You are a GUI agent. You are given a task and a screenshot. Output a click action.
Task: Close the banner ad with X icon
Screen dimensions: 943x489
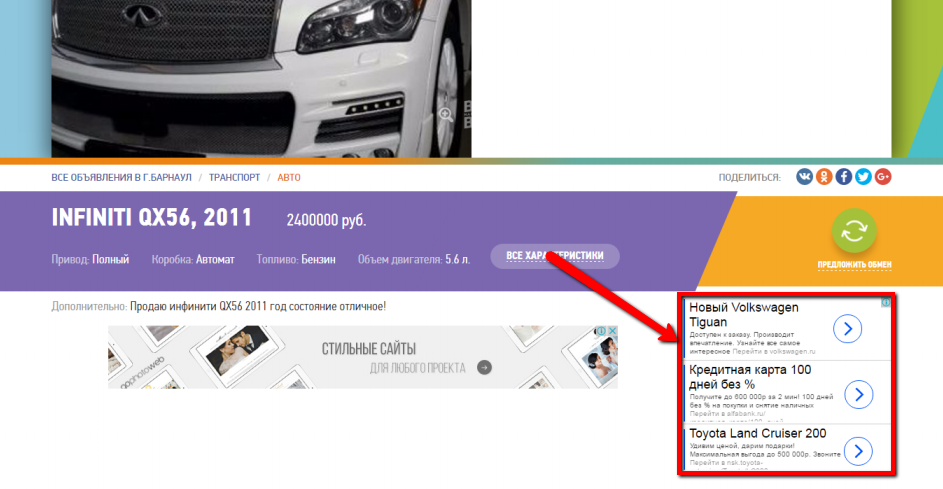click(612, 331)
